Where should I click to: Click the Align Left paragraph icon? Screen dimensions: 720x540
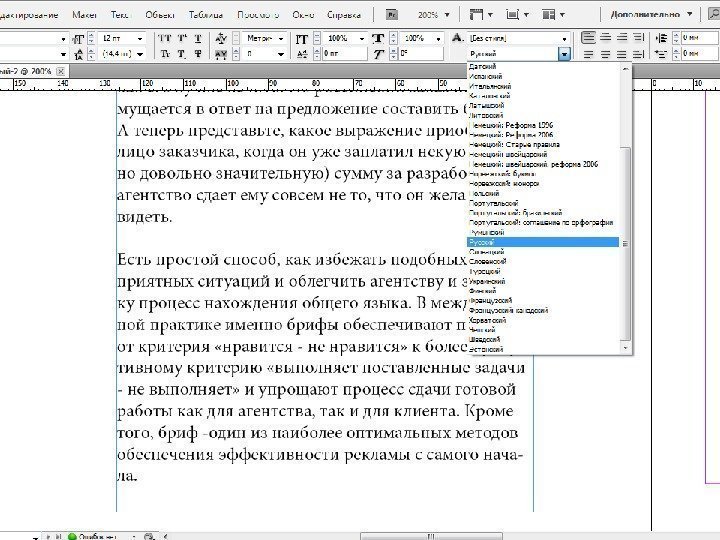(589, 37)
